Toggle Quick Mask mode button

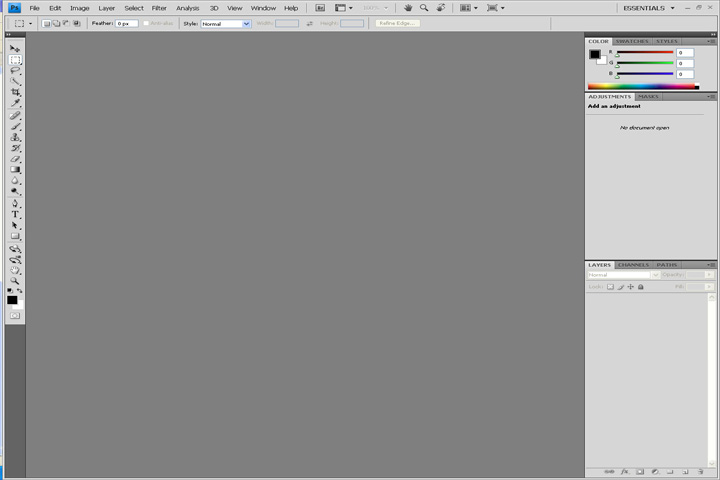pyautogui.click(x=15, y=316)
